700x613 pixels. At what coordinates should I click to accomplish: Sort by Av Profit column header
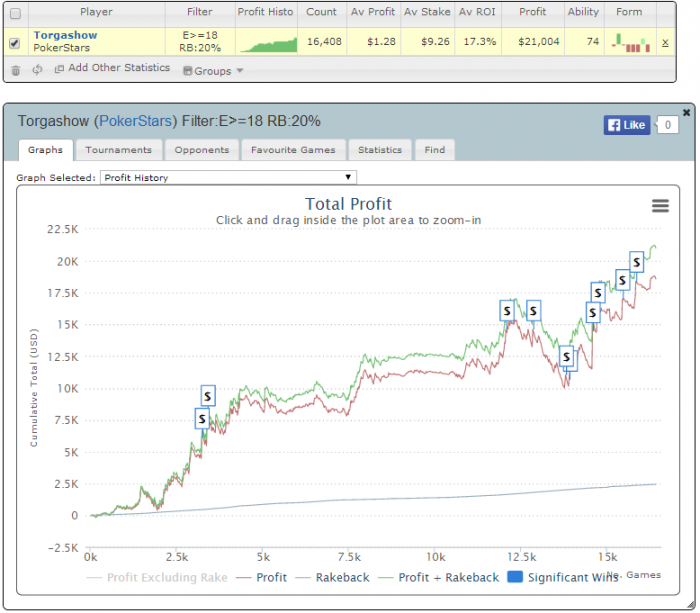point(373,12)
